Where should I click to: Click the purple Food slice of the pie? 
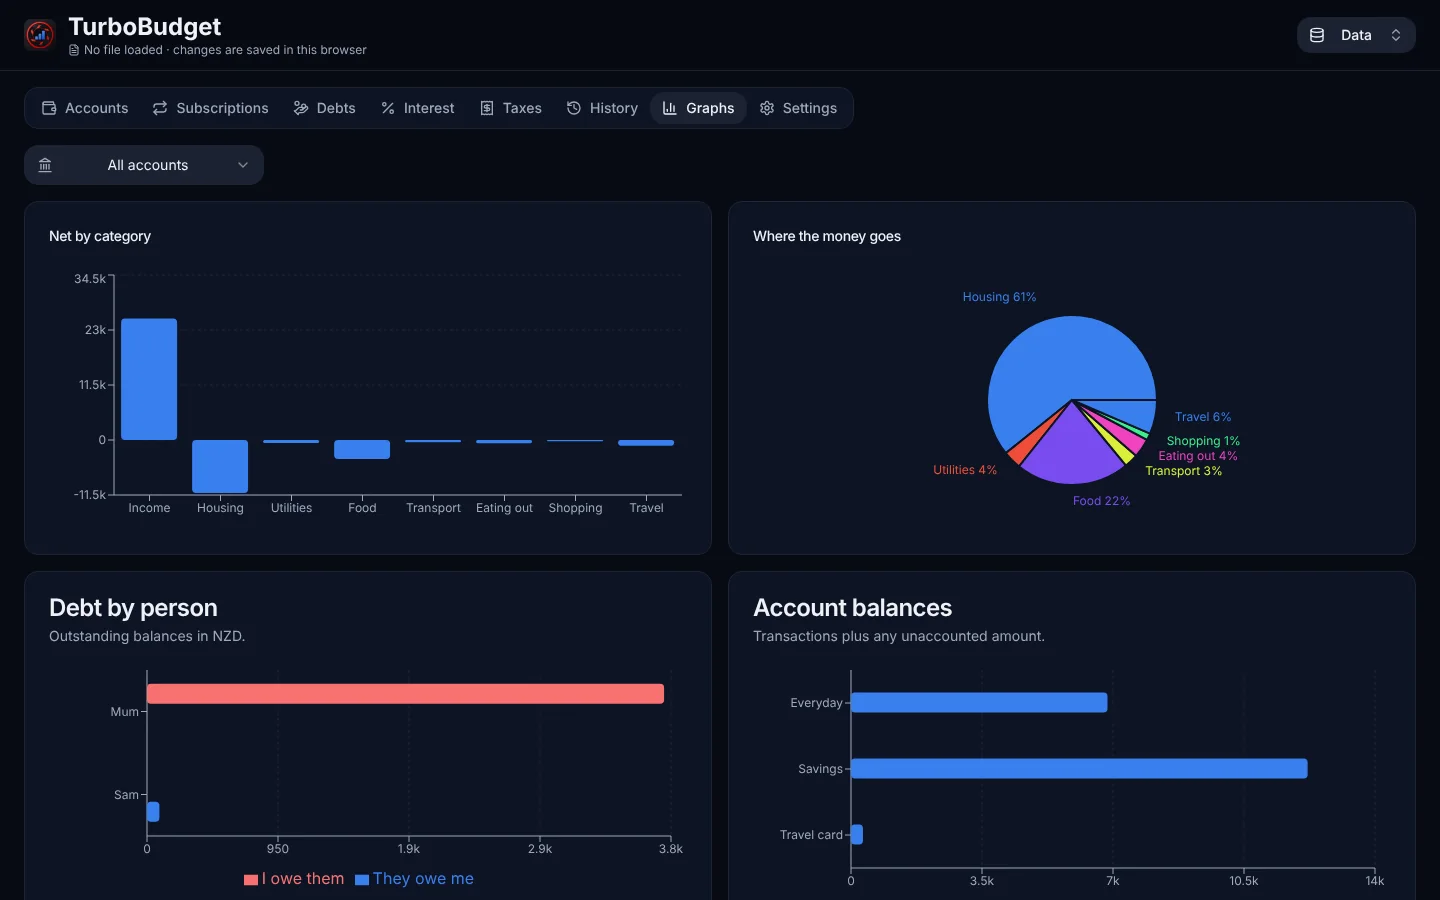pos(1071,448)
